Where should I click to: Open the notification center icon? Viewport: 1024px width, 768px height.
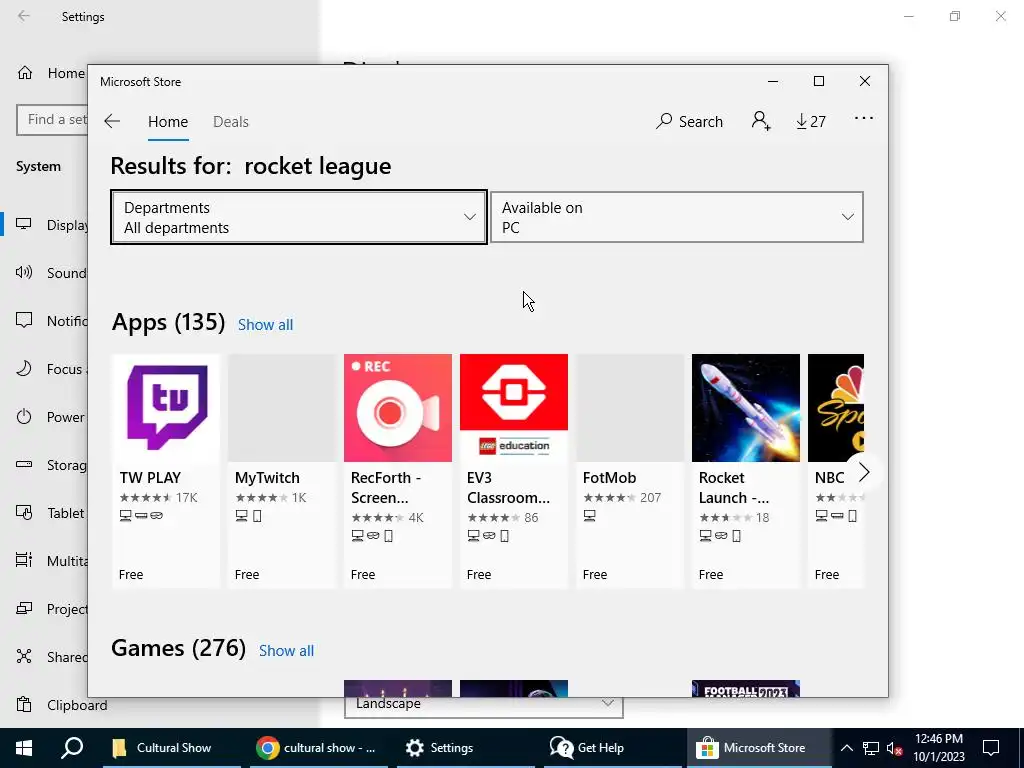[x=991, y=748]
